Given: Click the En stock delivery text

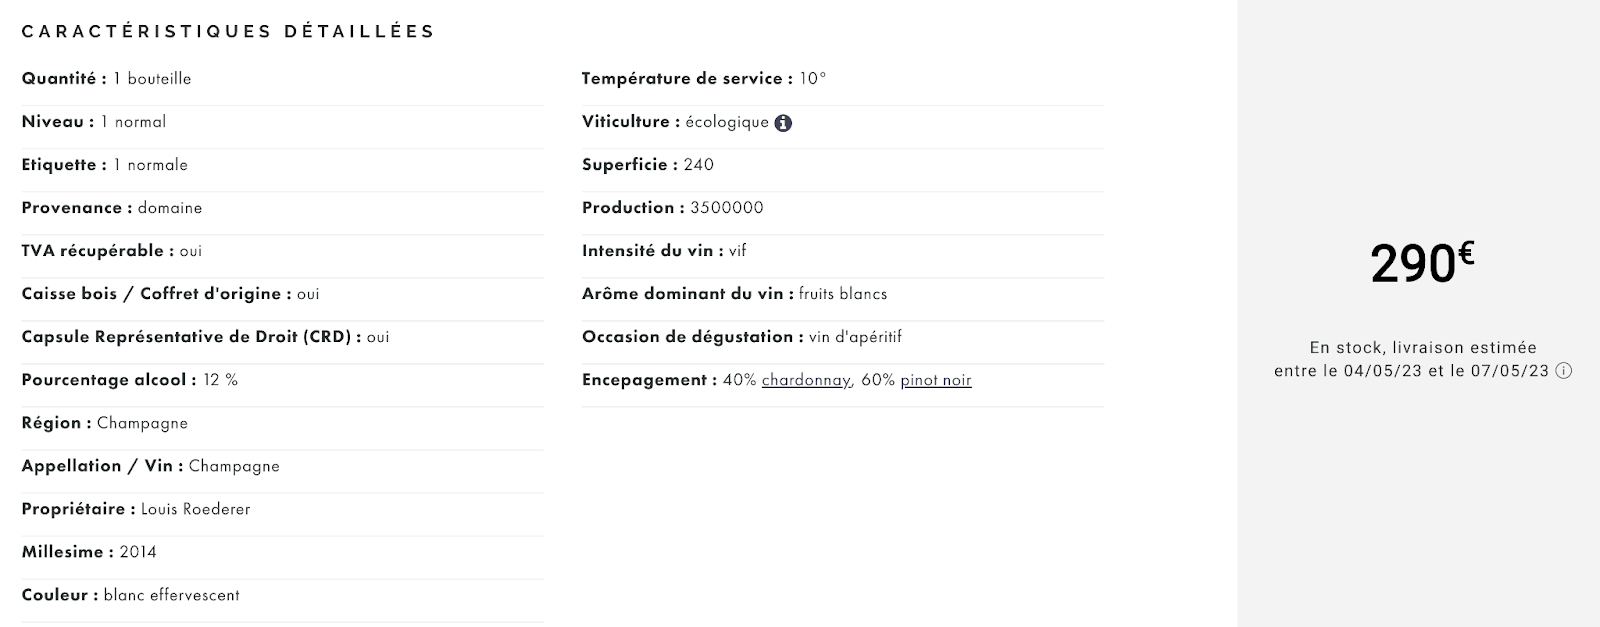Looking at the screenshot, I should [1412, 359].
